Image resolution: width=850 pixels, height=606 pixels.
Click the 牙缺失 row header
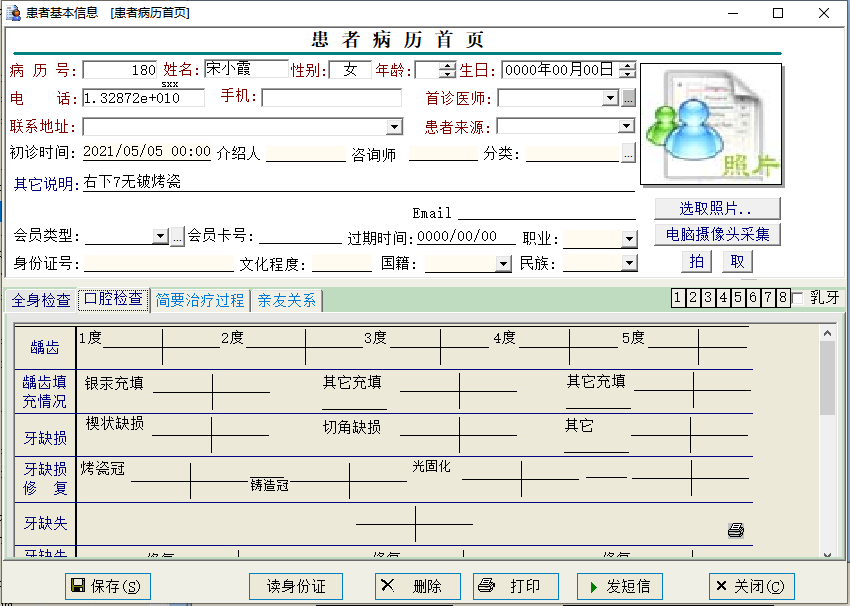pos(45,523)
